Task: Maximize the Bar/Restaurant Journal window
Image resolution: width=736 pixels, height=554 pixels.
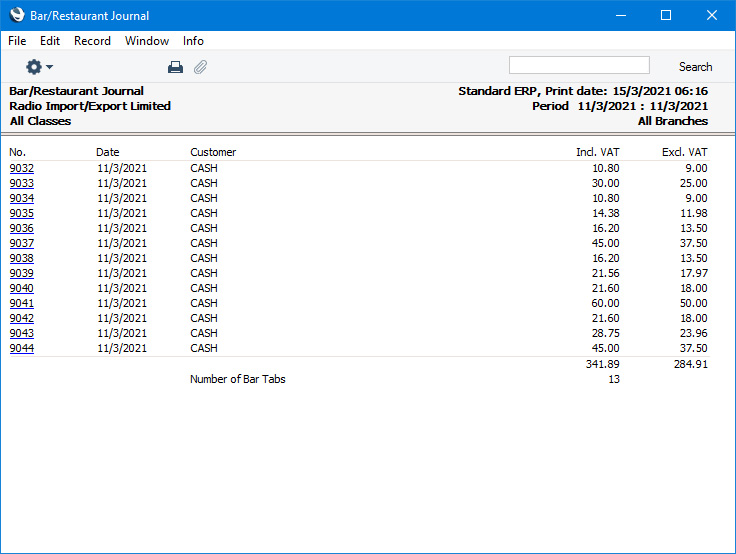Action: (666, 15)
